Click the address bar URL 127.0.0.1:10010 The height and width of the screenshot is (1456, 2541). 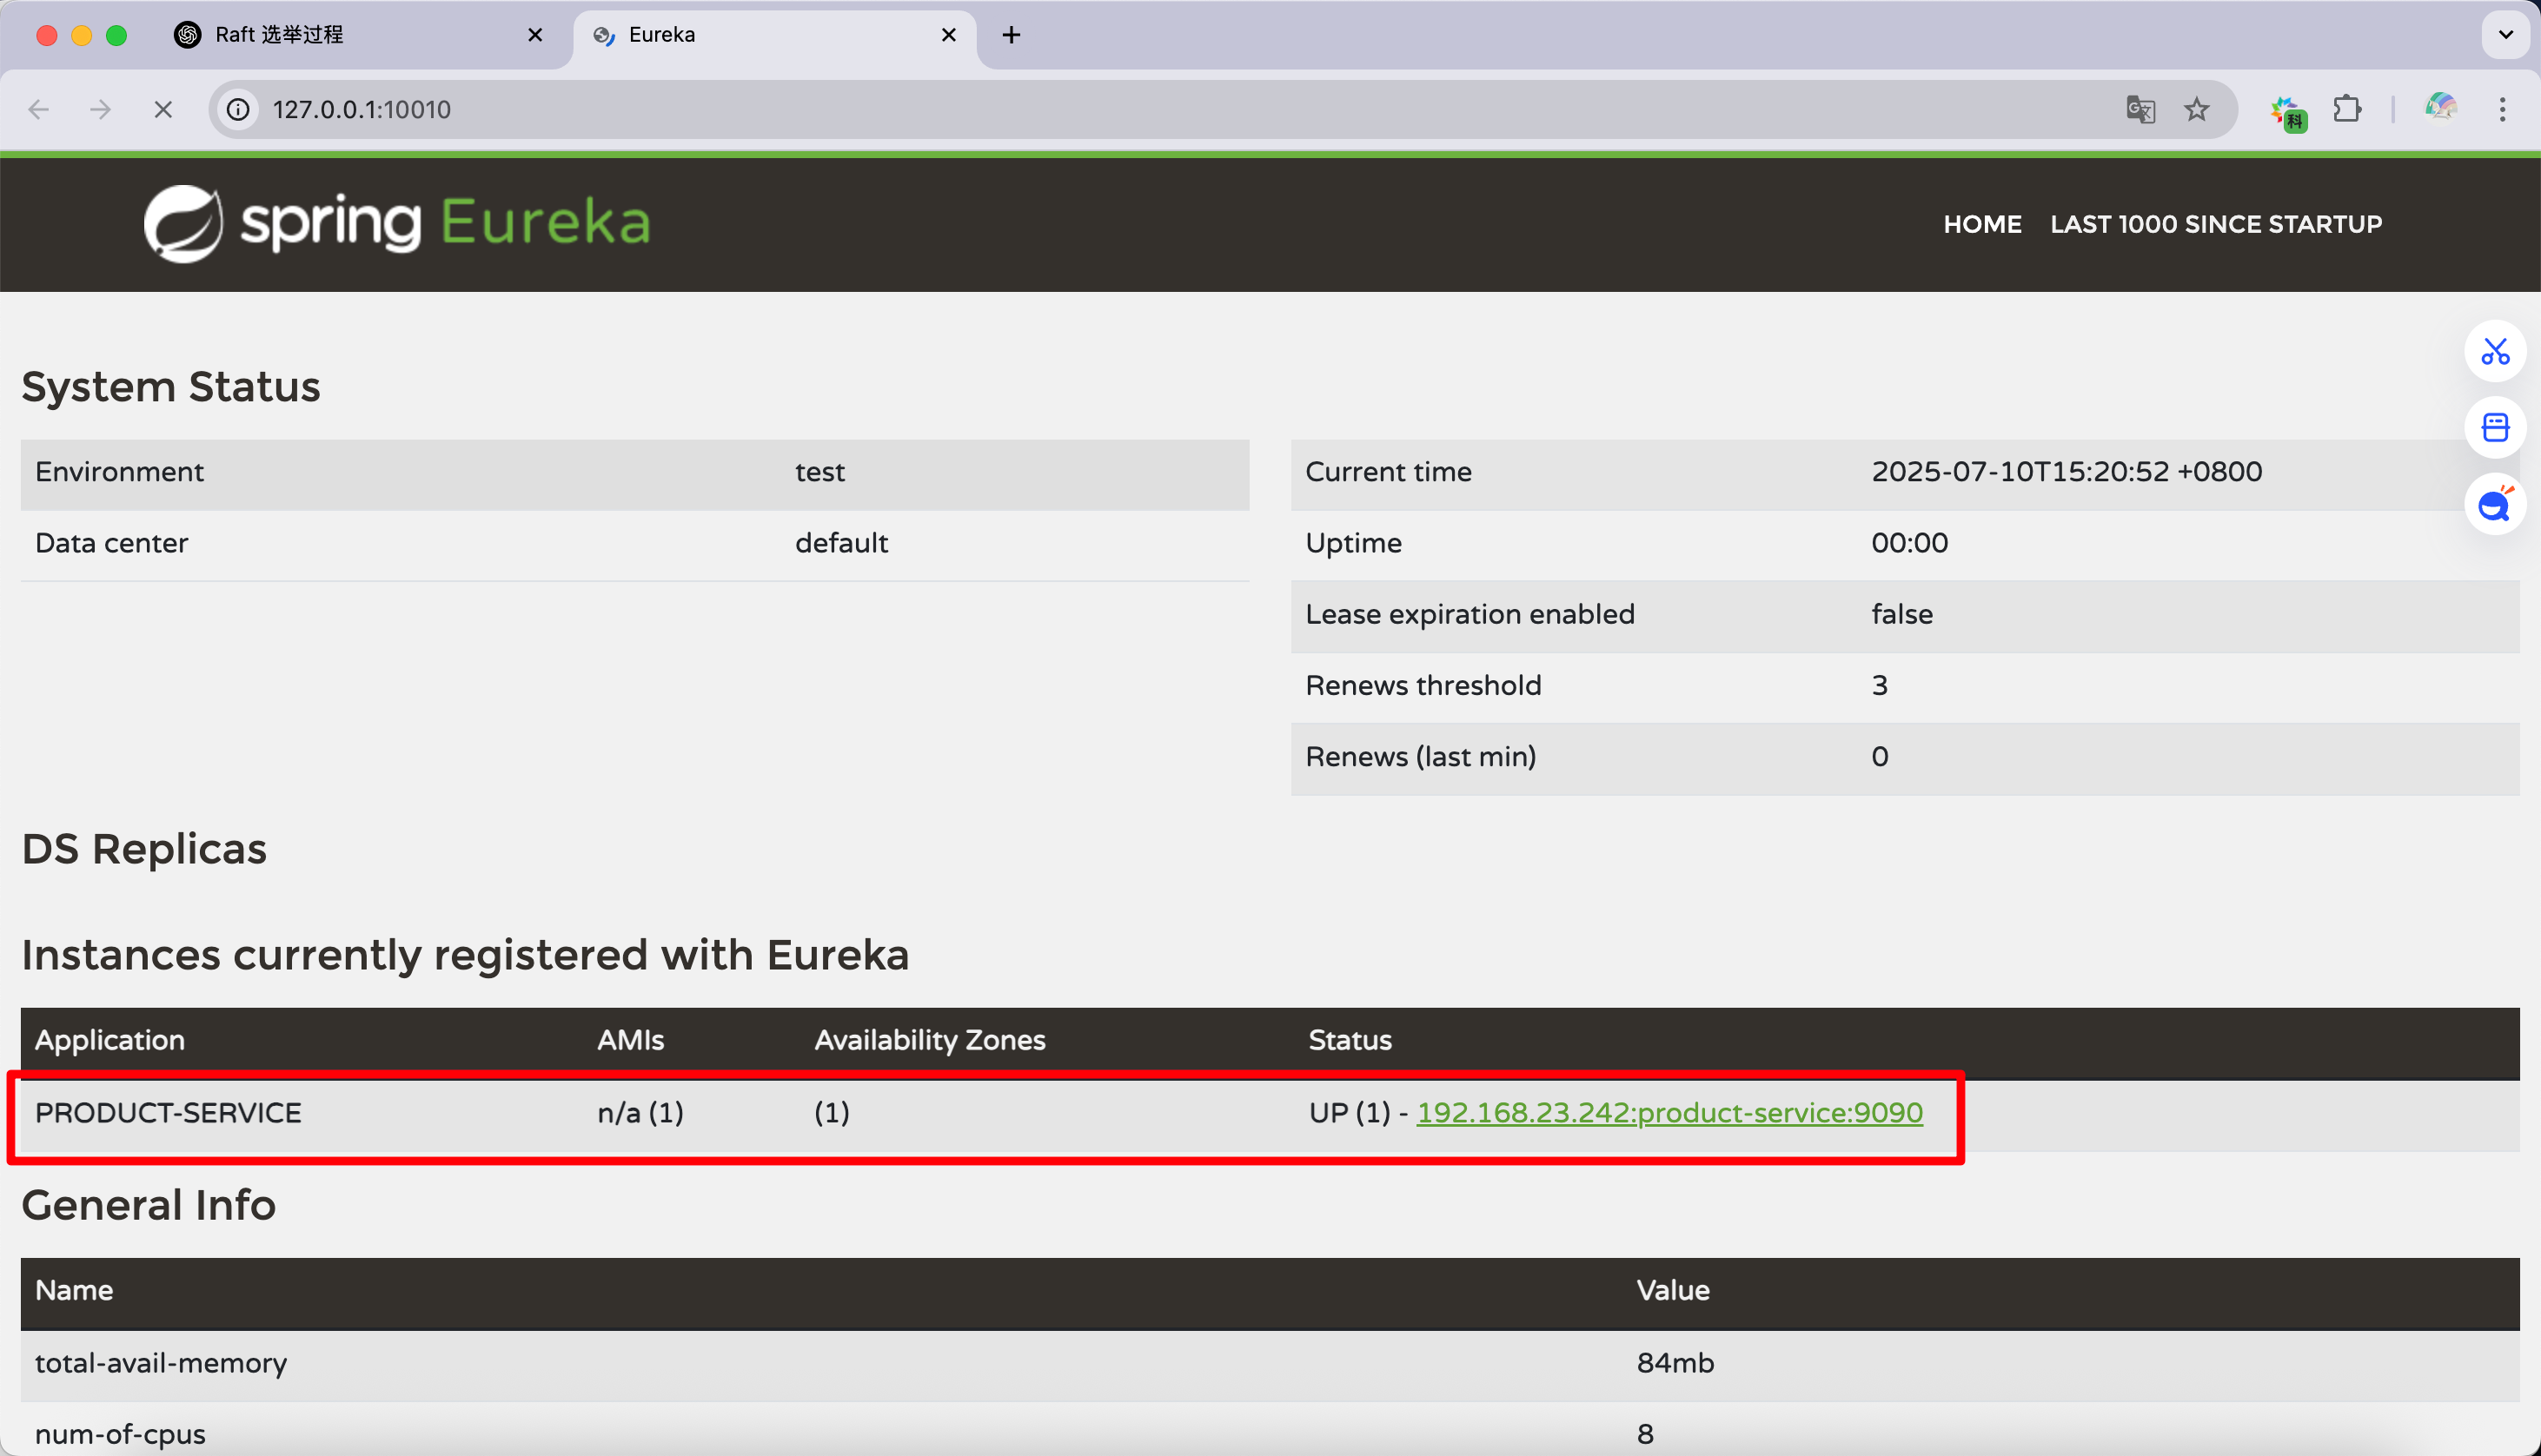(x=362, y=109)
